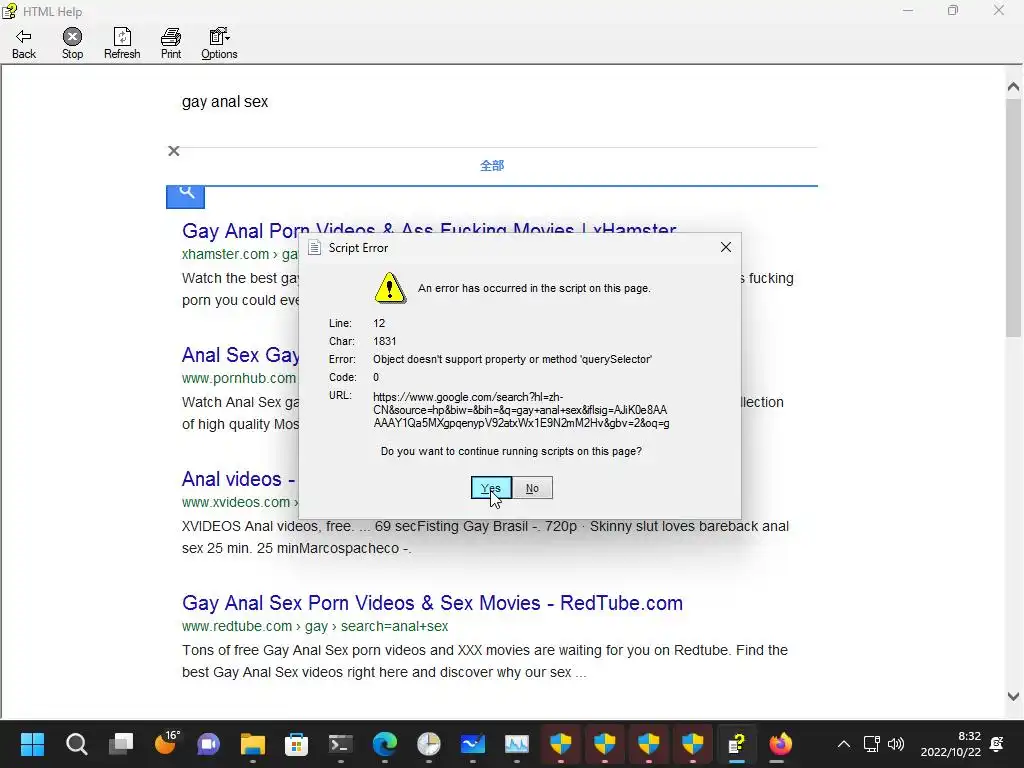Open the 'Anal videos -' result link
The height and width of the screenshot is (768, 1024).
[x=238, y=479]
